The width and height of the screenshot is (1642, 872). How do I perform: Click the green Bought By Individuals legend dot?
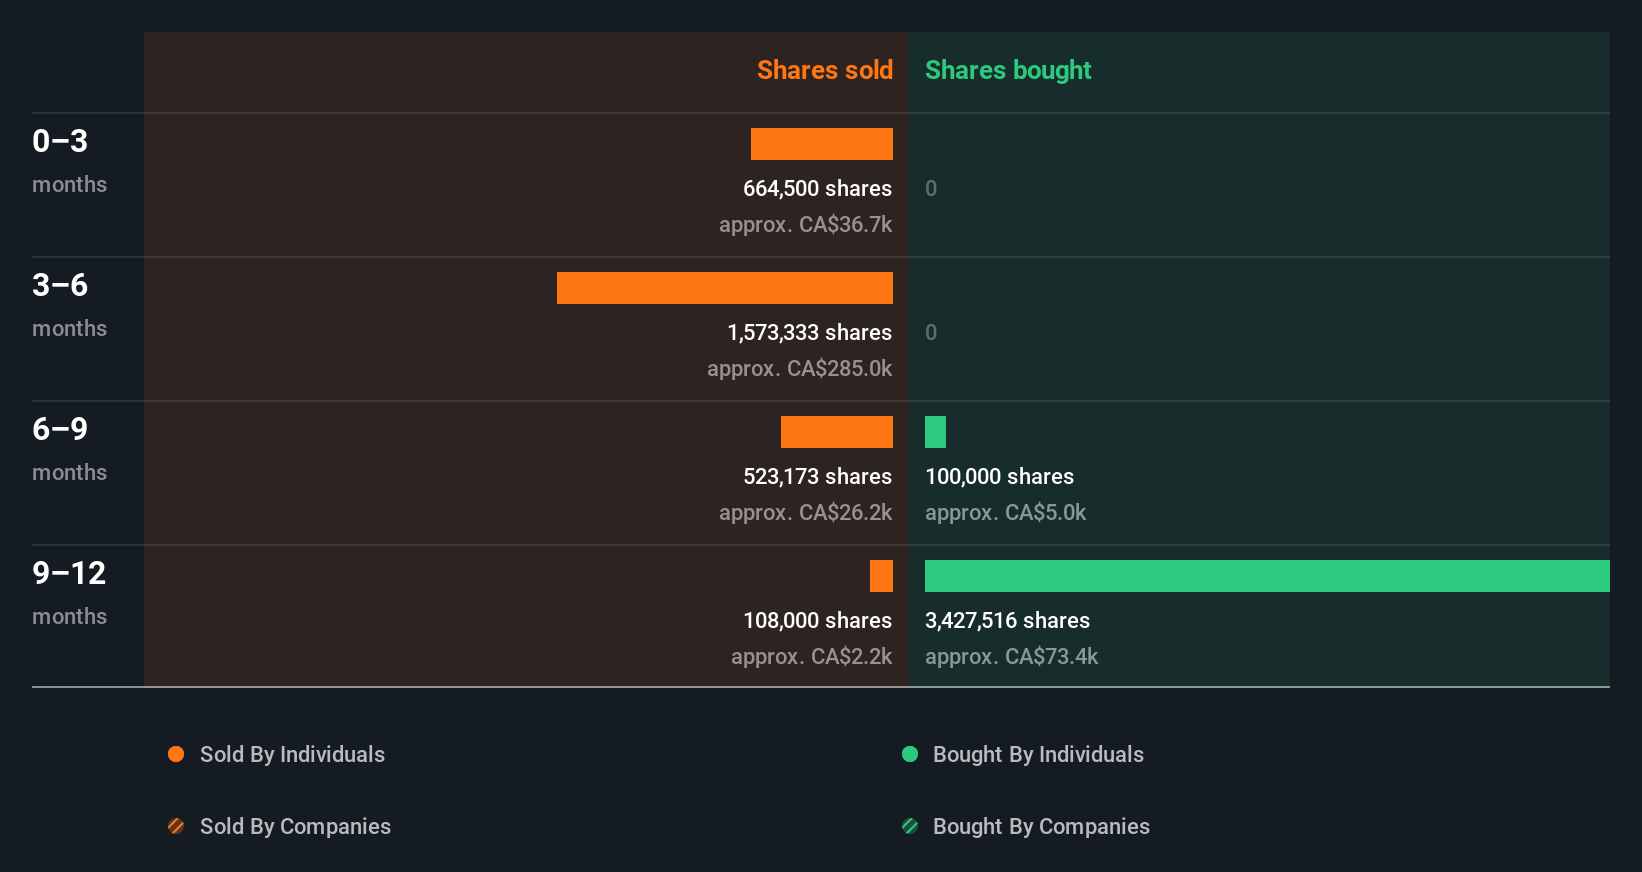pyautogui.click(x=910, y=754)
